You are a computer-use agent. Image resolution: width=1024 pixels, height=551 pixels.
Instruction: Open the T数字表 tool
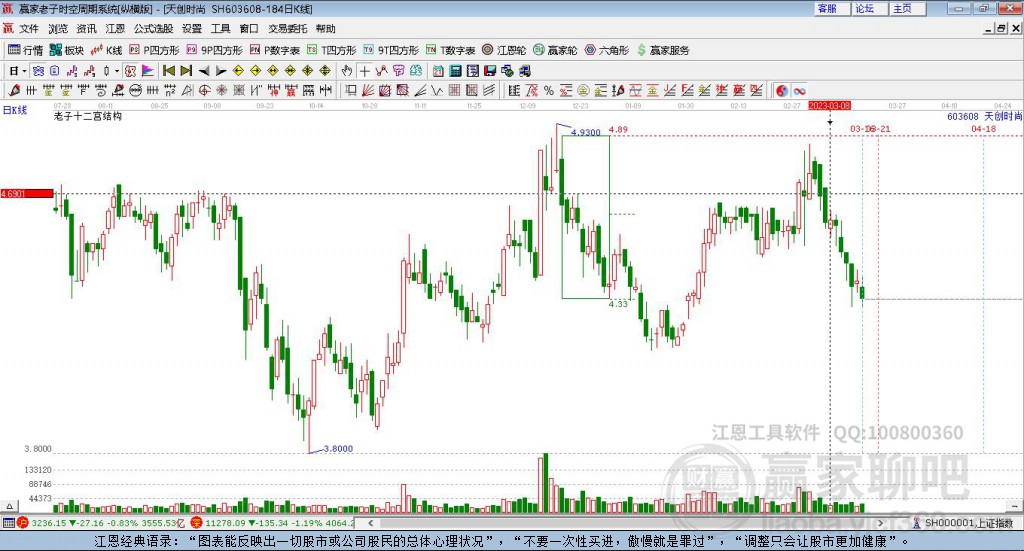click(451, 50)
